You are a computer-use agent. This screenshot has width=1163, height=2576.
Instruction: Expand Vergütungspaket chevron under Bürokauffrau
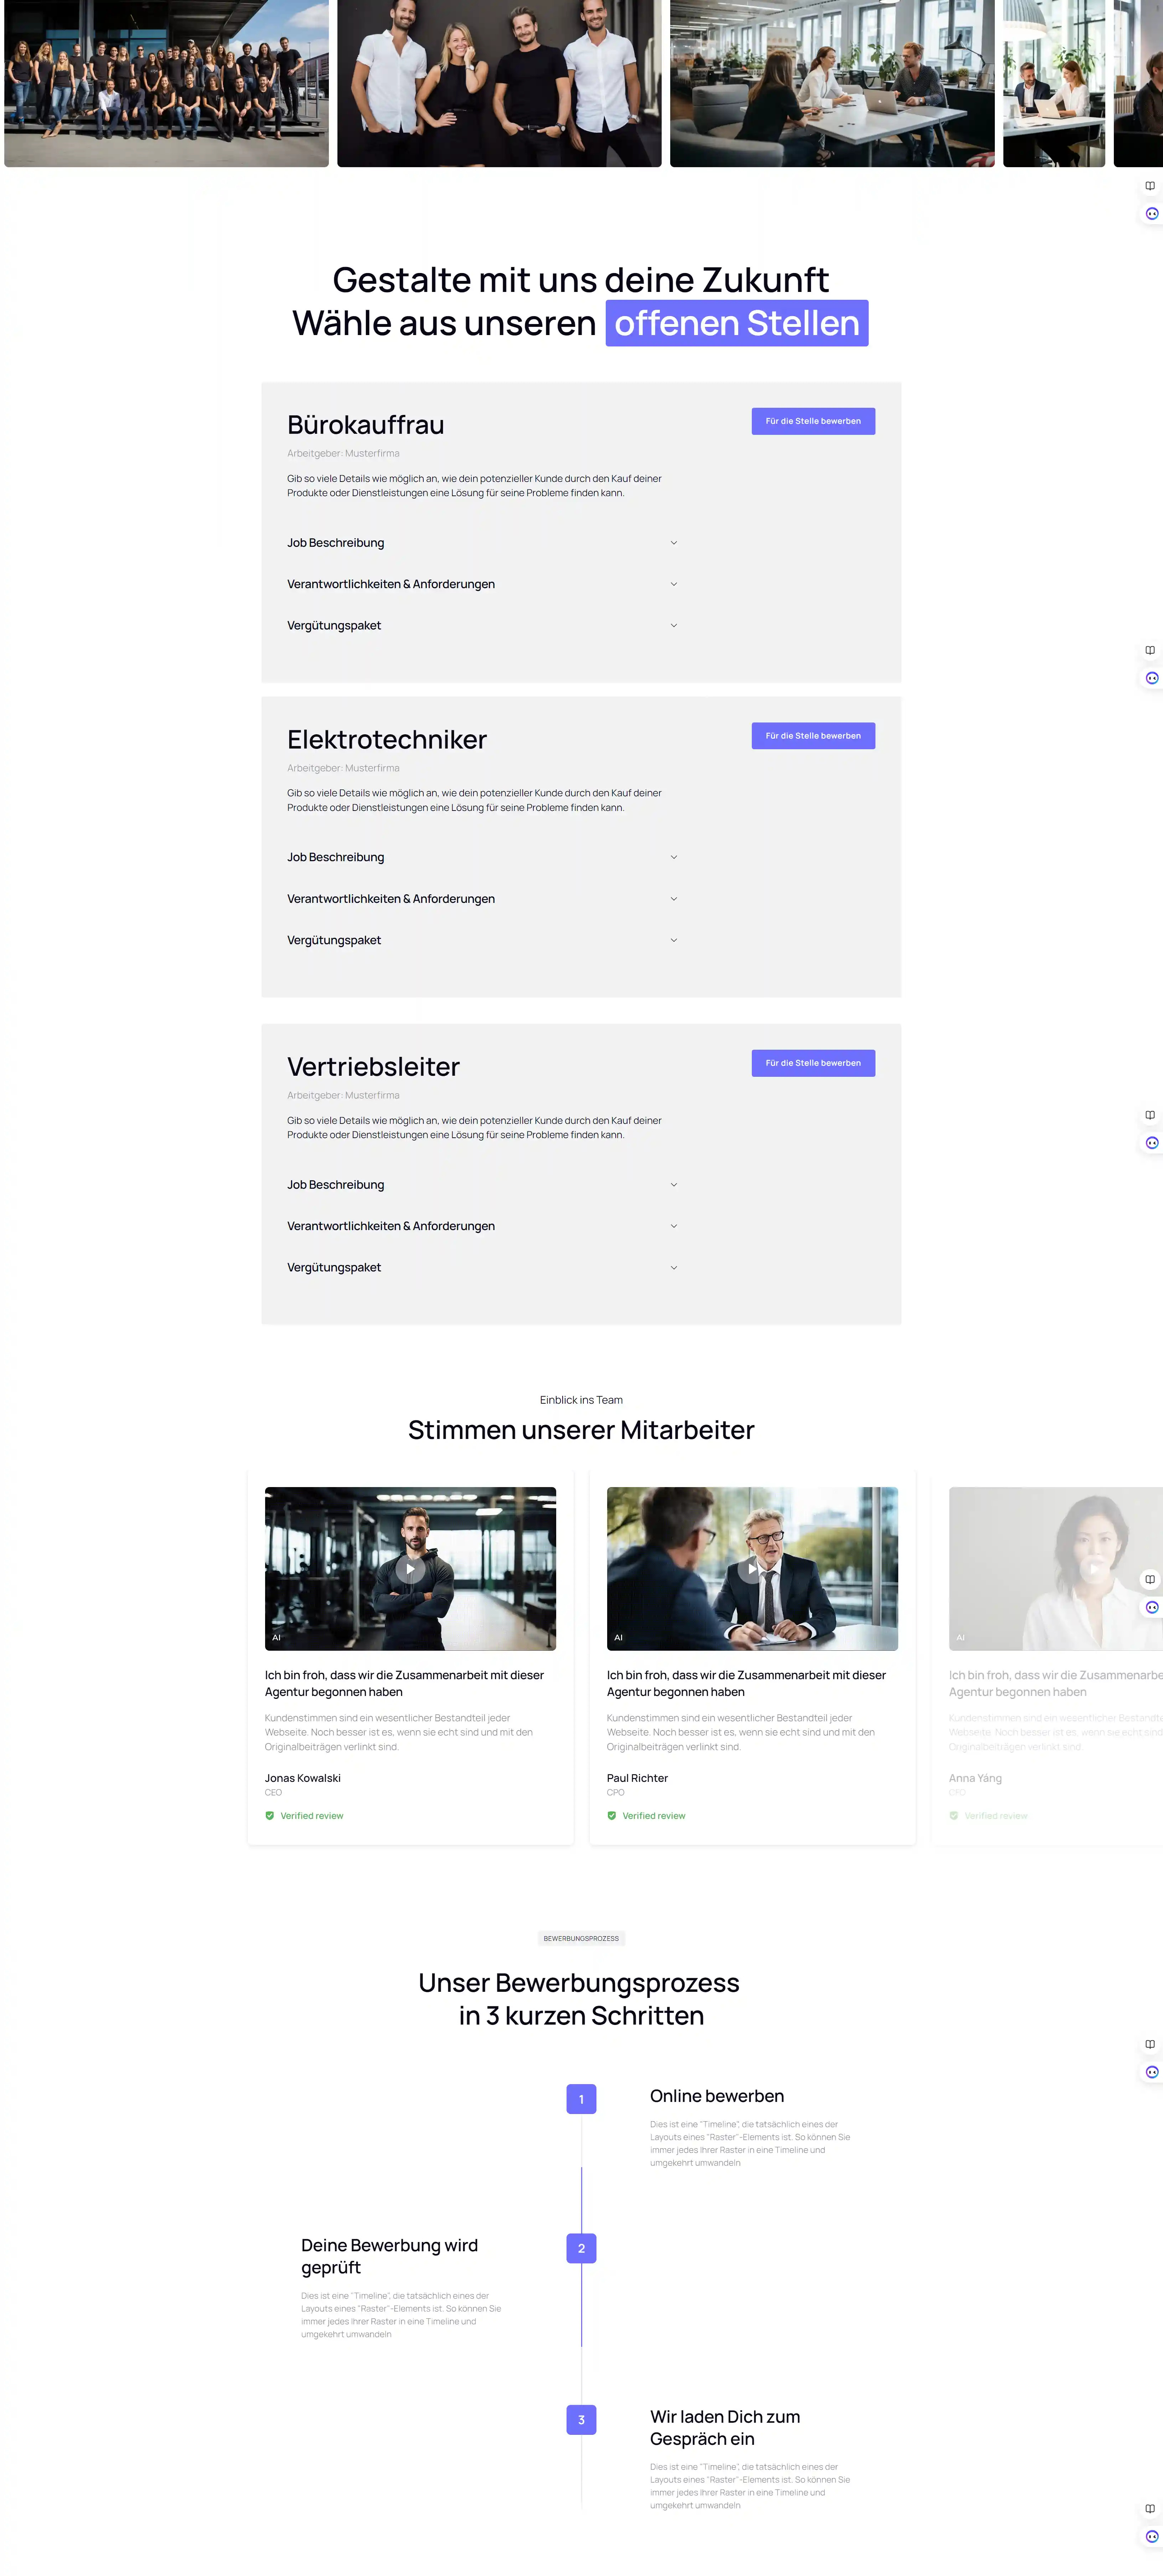point(674,626)
